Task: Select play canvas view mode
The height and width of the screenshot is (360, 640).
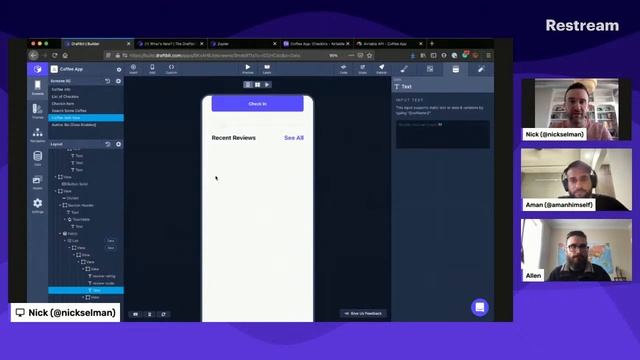Action: point(267,84)
